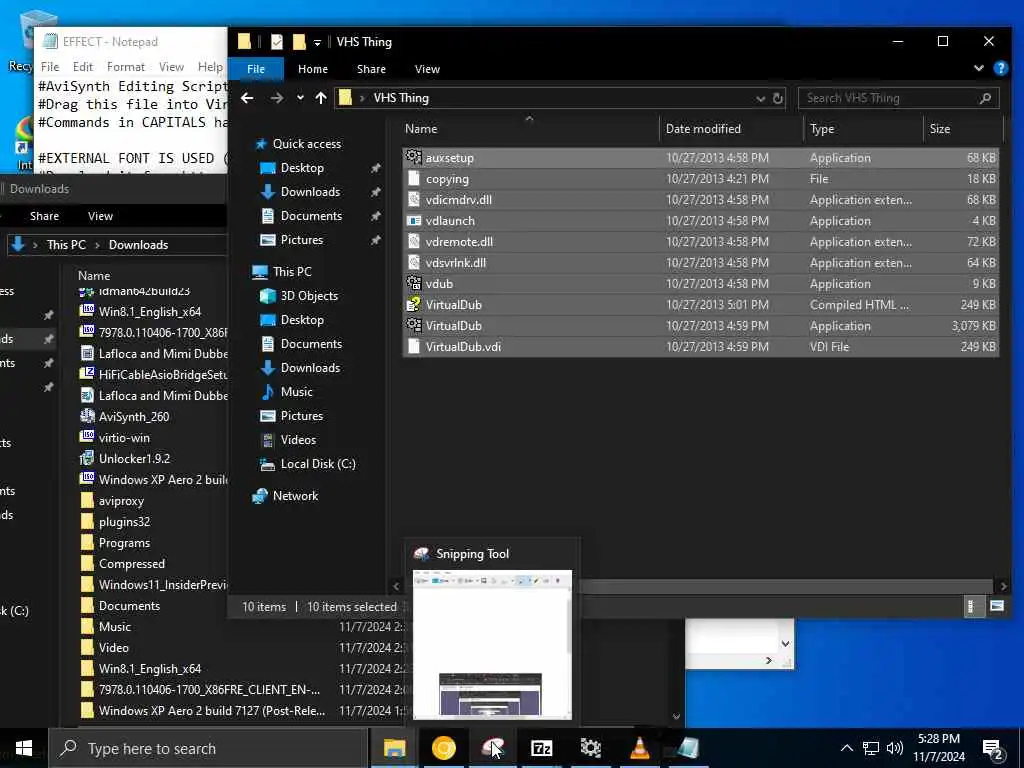
Task: Click Properties icon in quick access toolbar
Action: coord(277,42)
